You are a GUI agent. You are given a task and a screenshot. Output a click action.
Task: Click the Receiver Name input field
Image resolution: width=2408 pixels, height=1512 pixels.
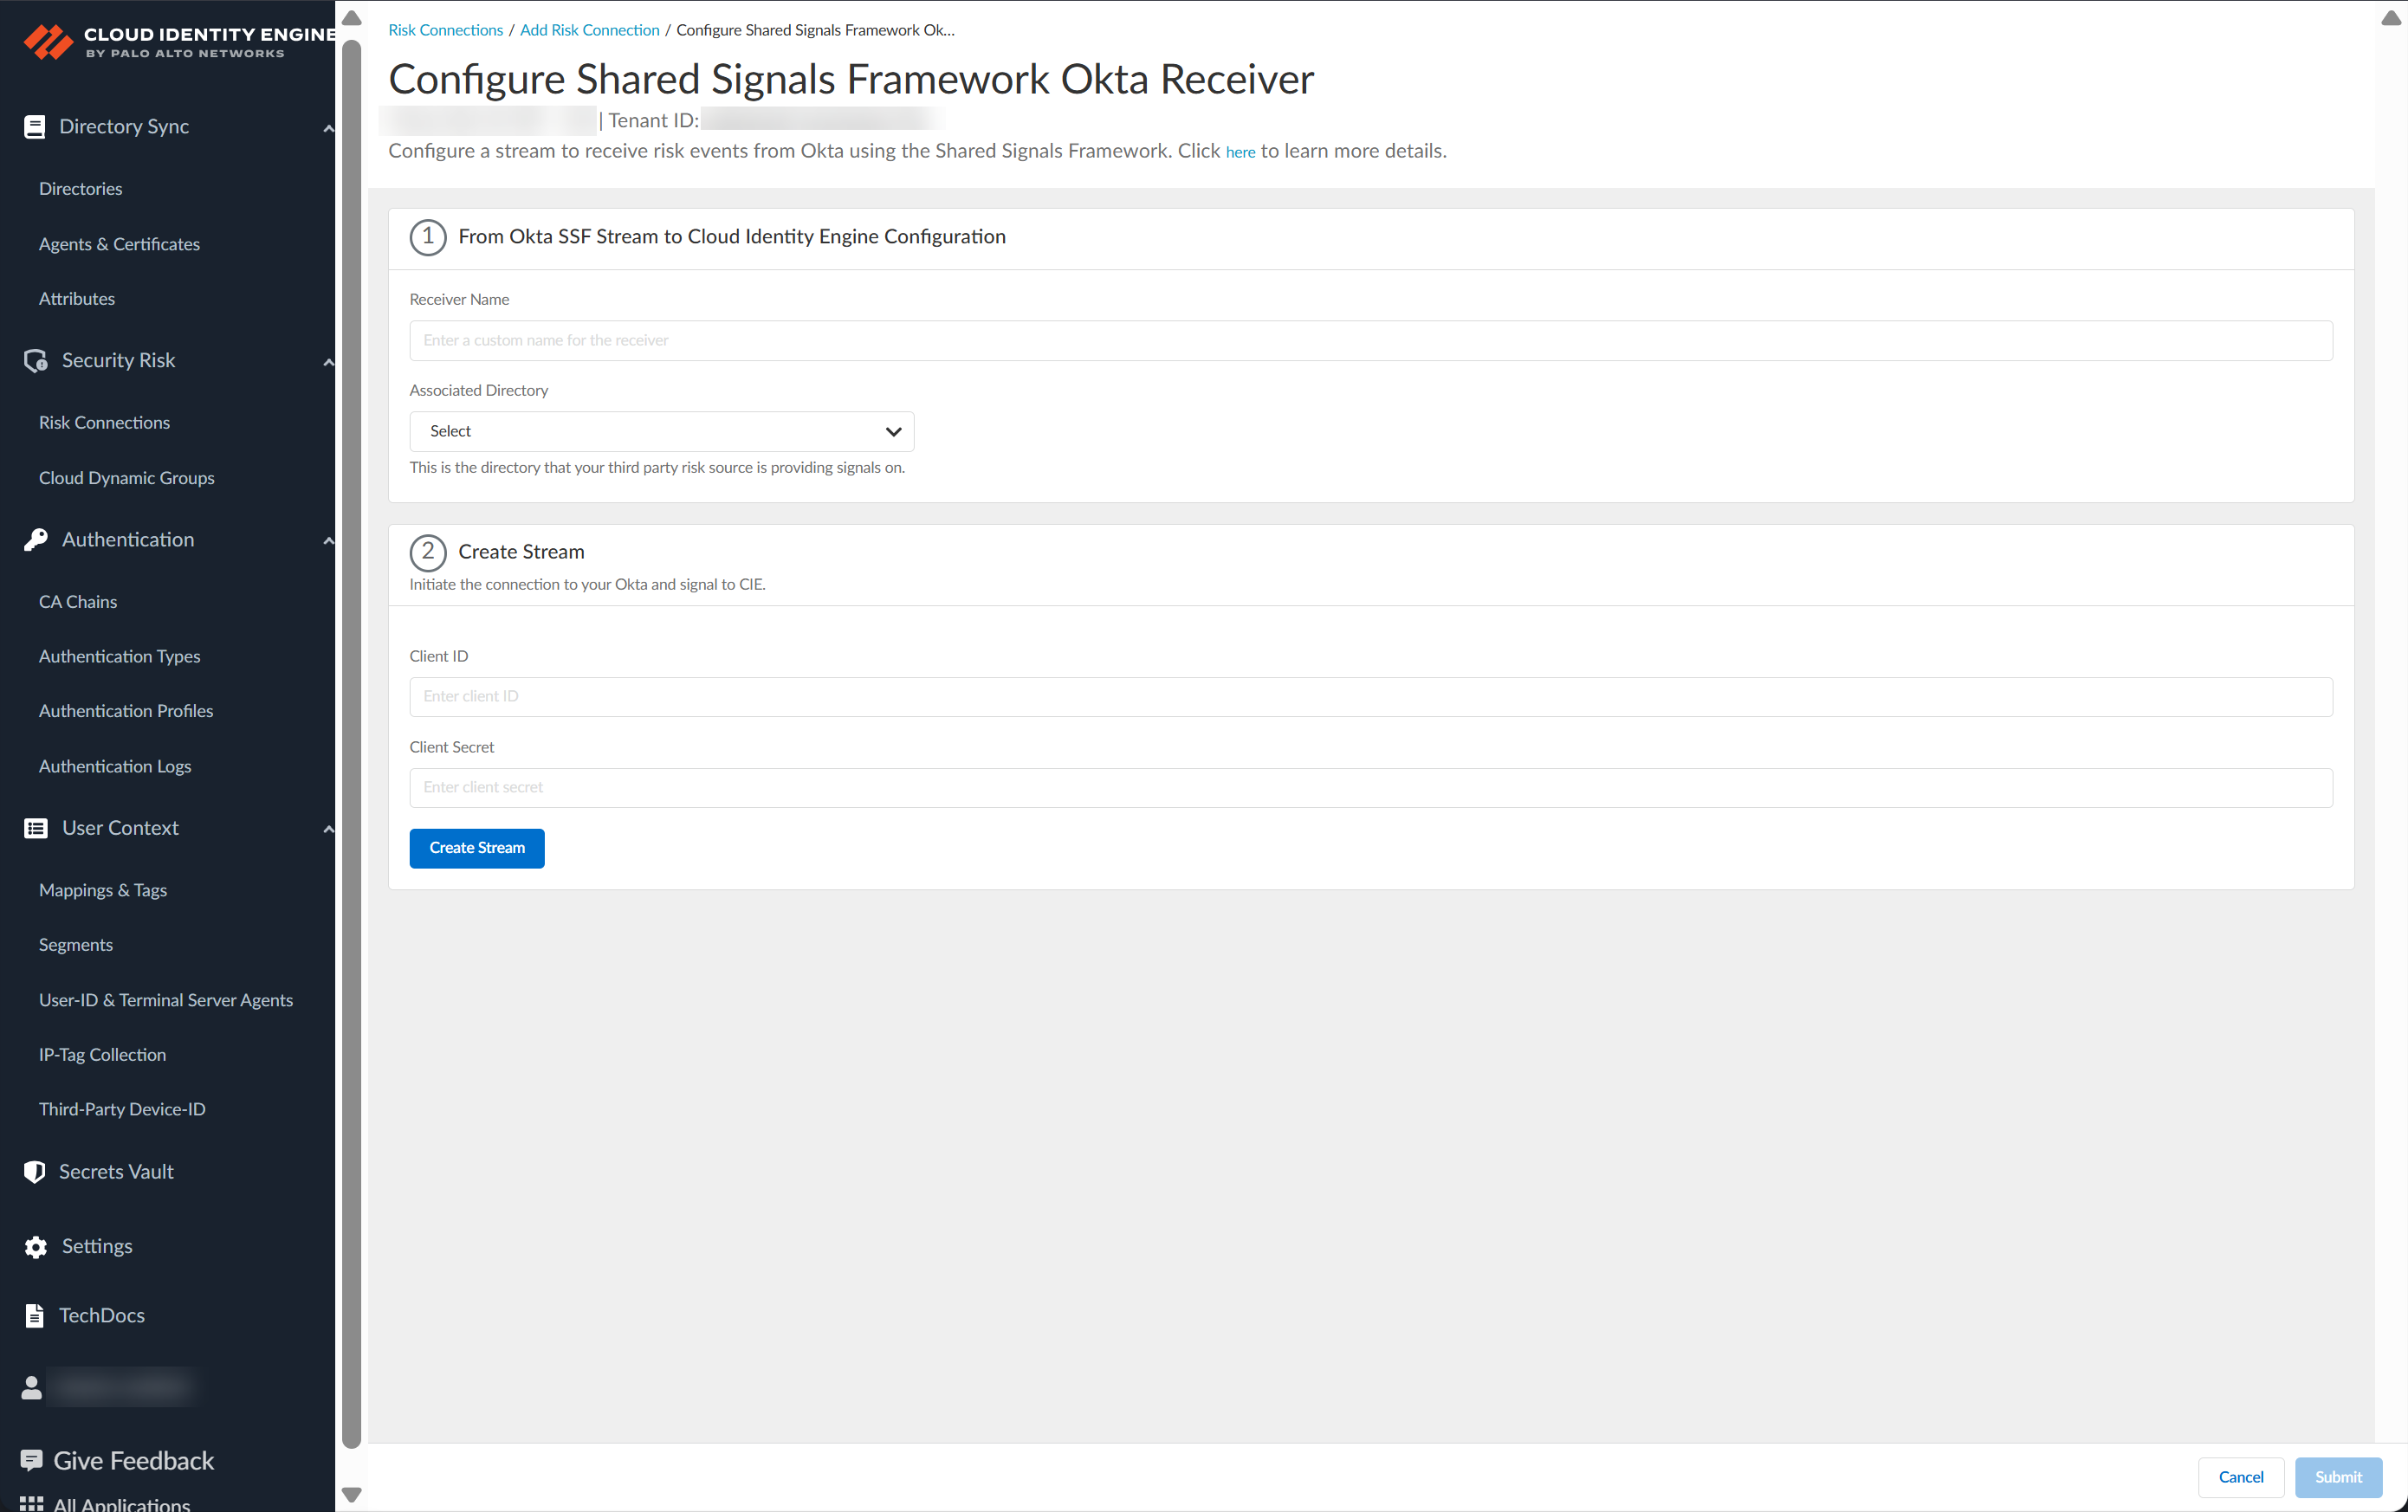click(x=1370, y=341)
